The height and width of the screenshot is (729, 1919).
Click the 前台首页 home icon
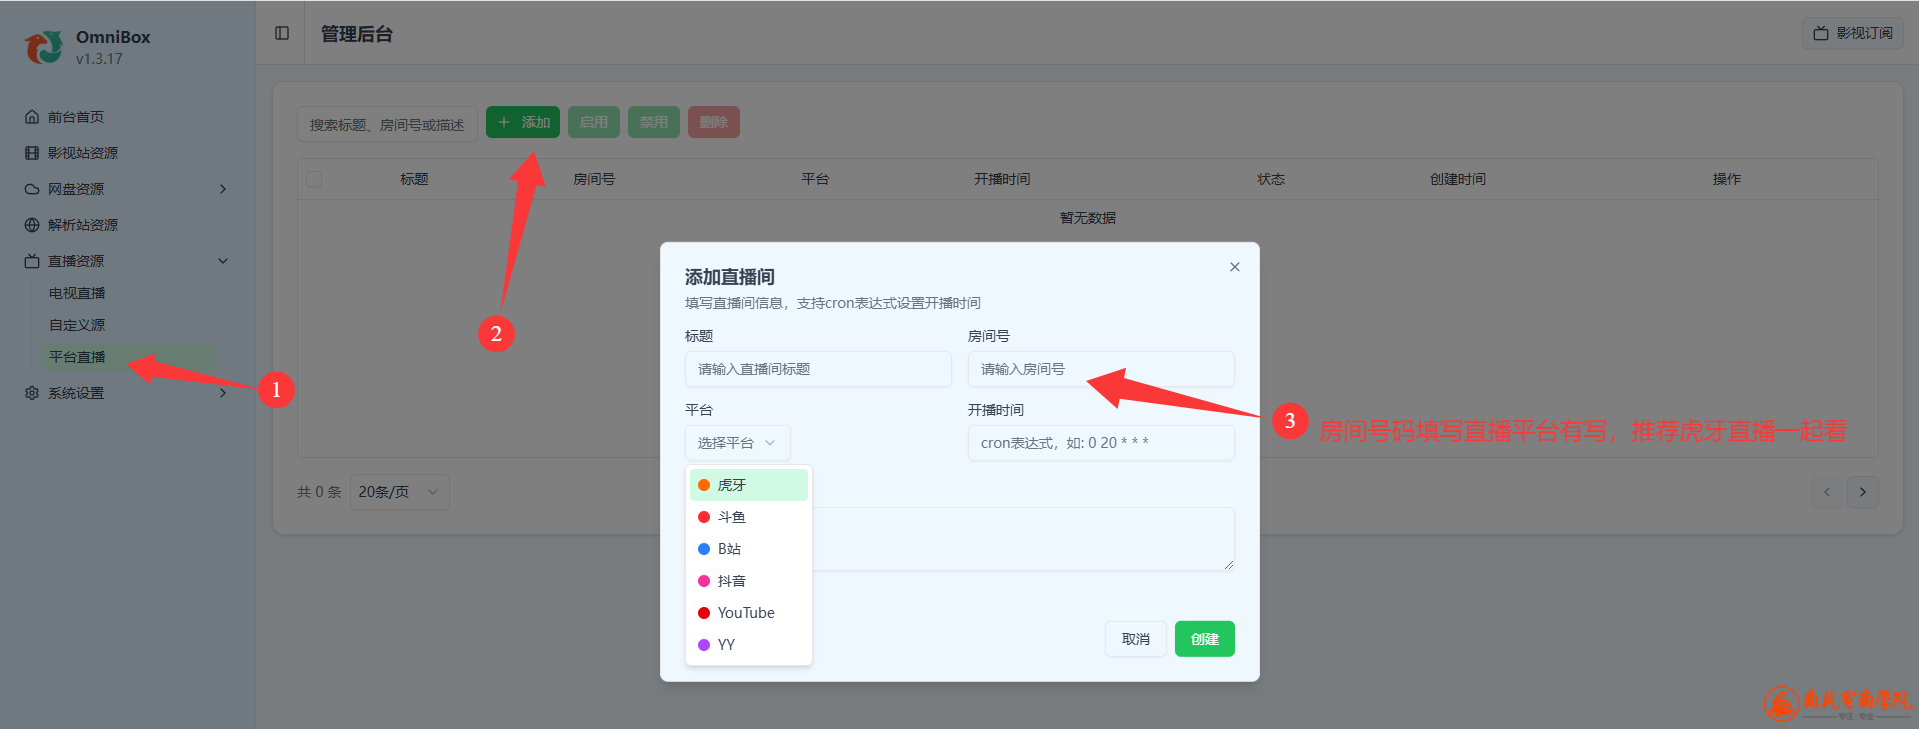(x=32, y=117)
